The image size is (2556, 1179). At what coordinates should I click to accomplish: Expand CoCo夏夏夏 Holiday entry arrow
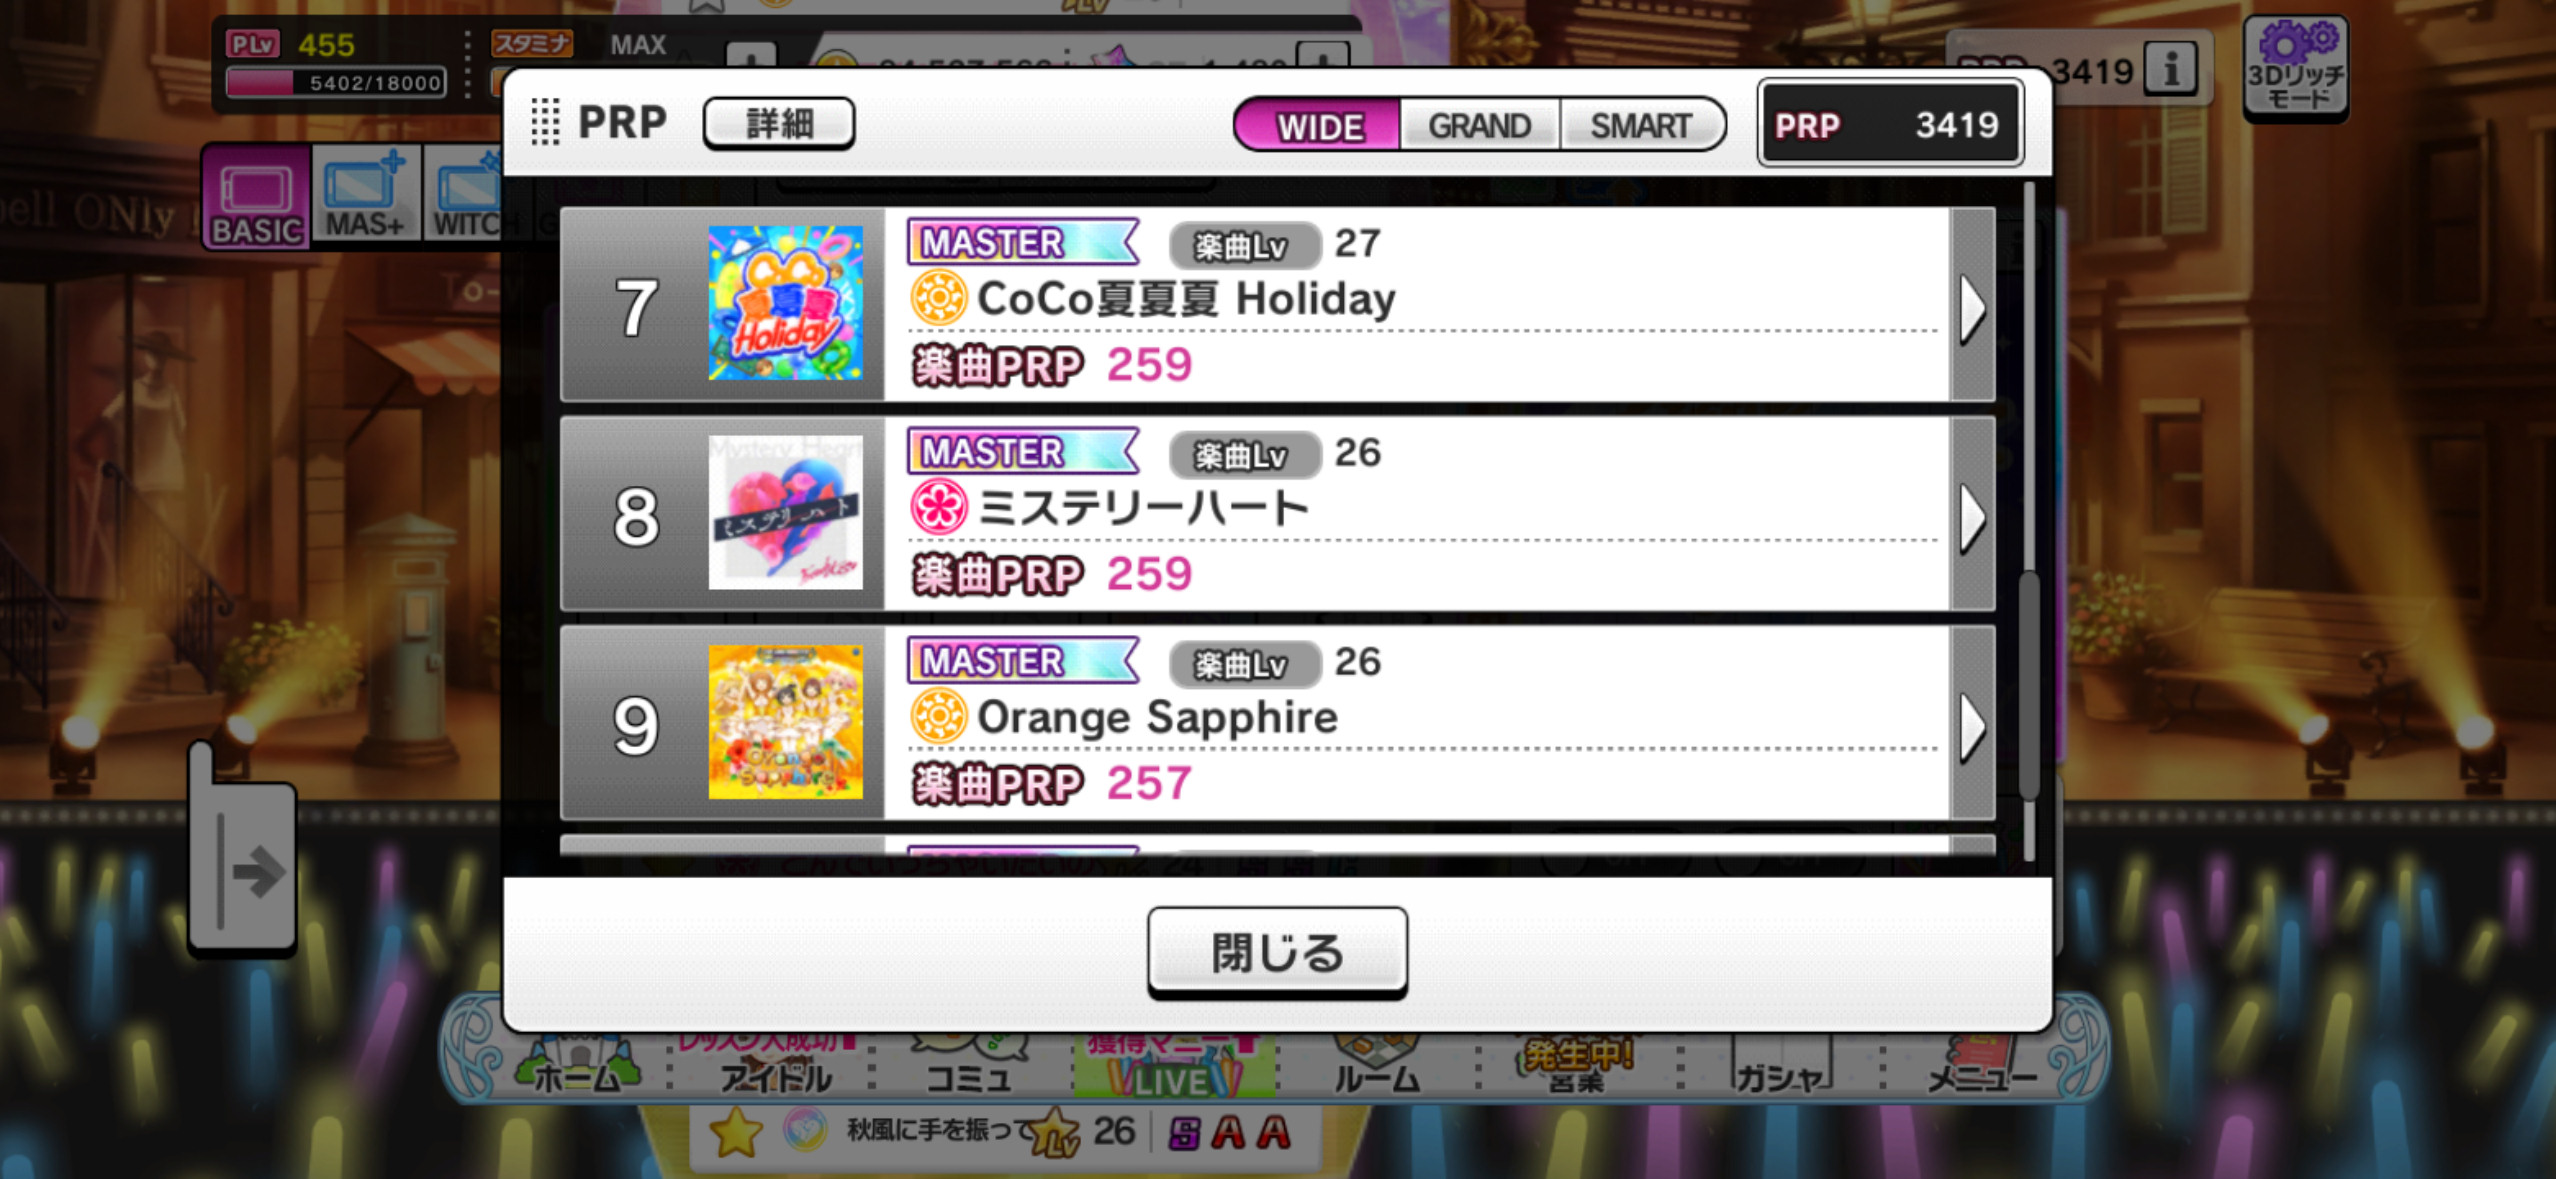pyautogui.click(x=1972, y=305)
